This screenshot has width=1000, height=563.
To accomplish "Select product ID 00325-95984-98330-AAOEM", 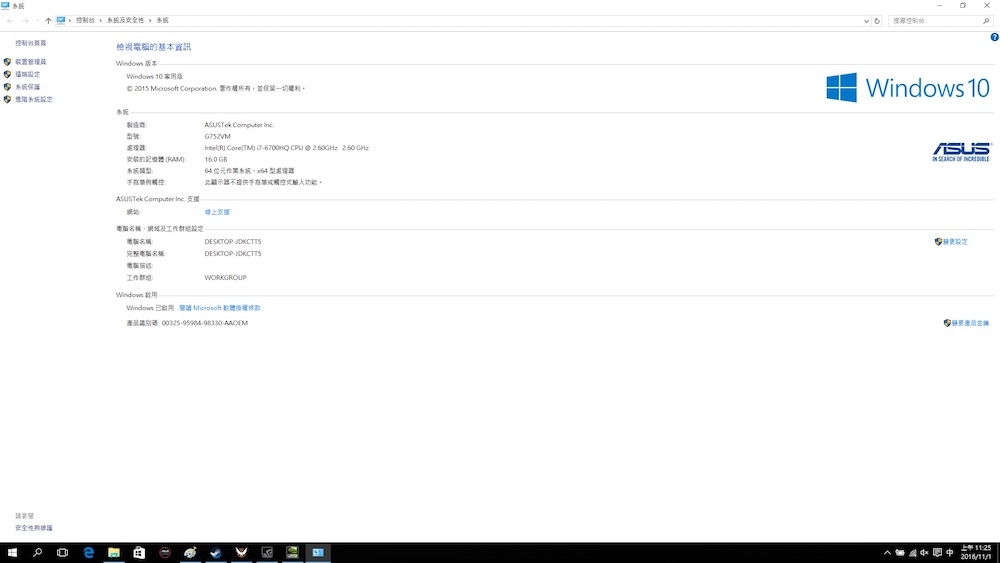I will click(205, 323).
